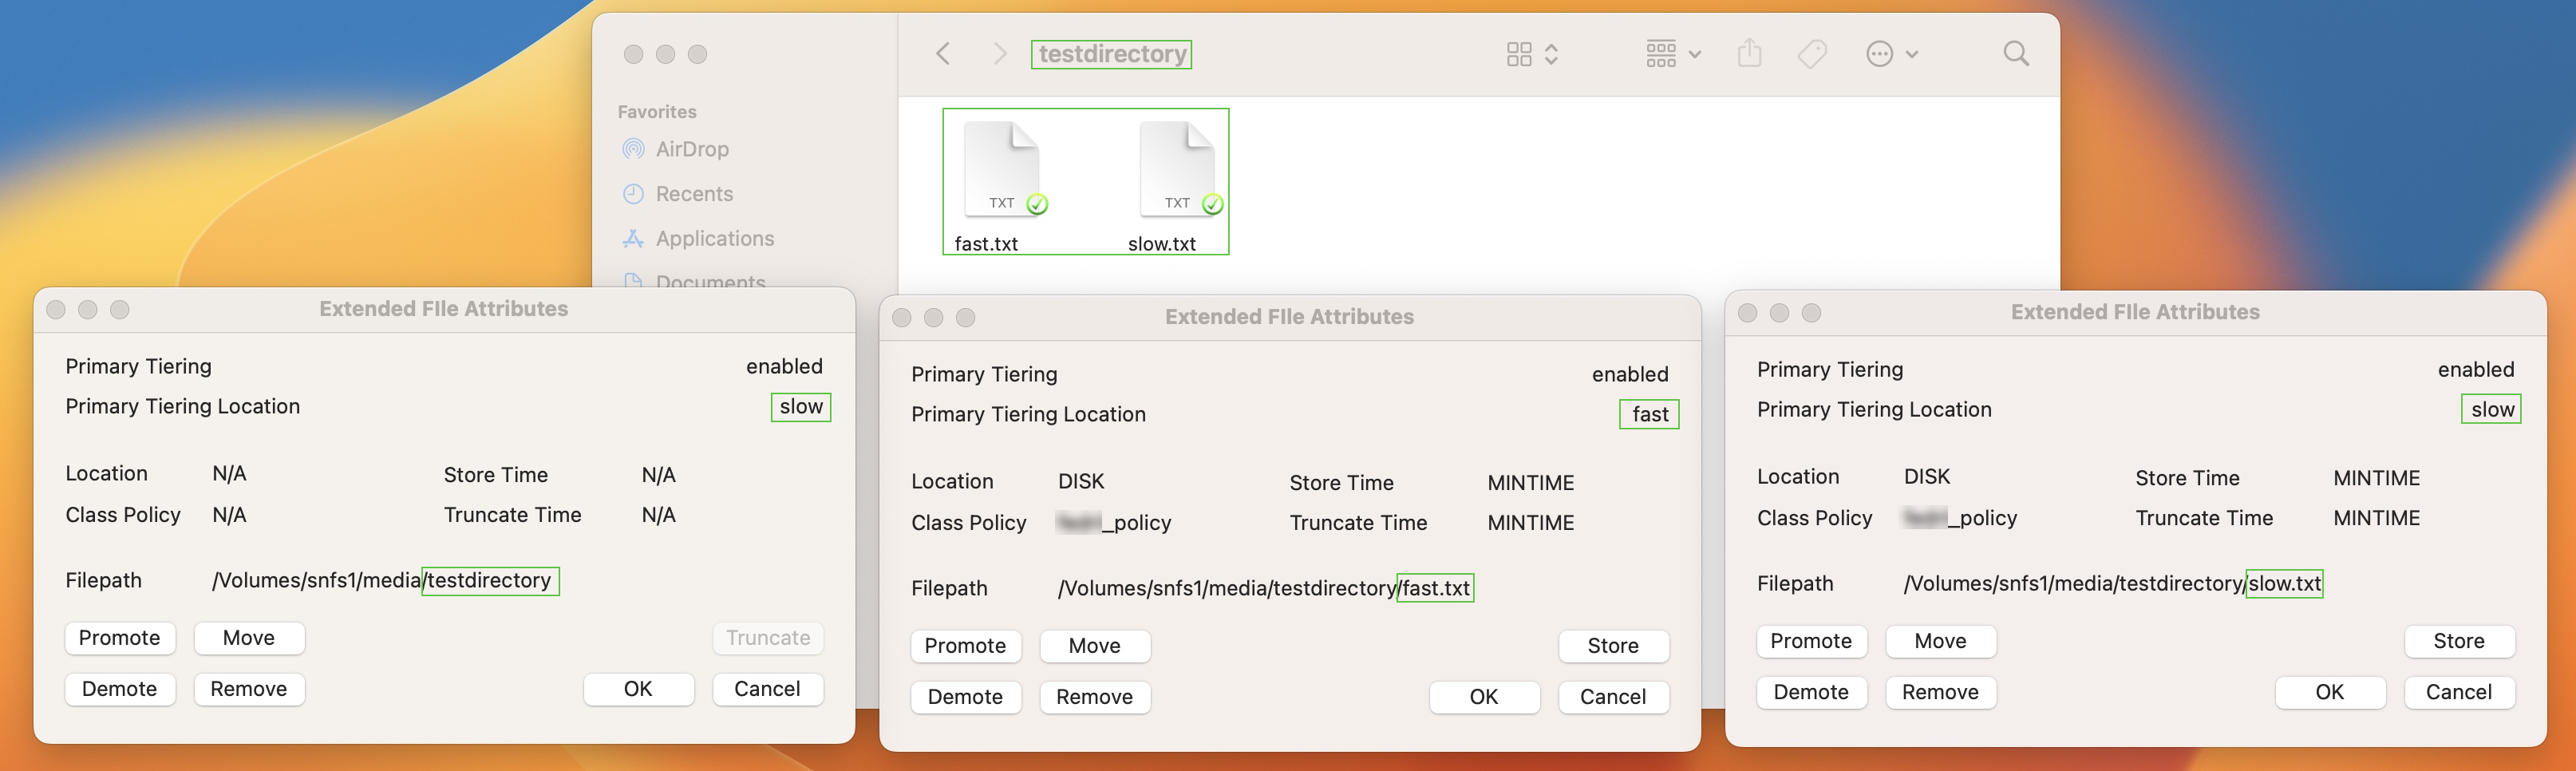Viewport: 2576px width, 771px height.
Task: Open Applications in Finder sidebar
Action: pos(714,239)
